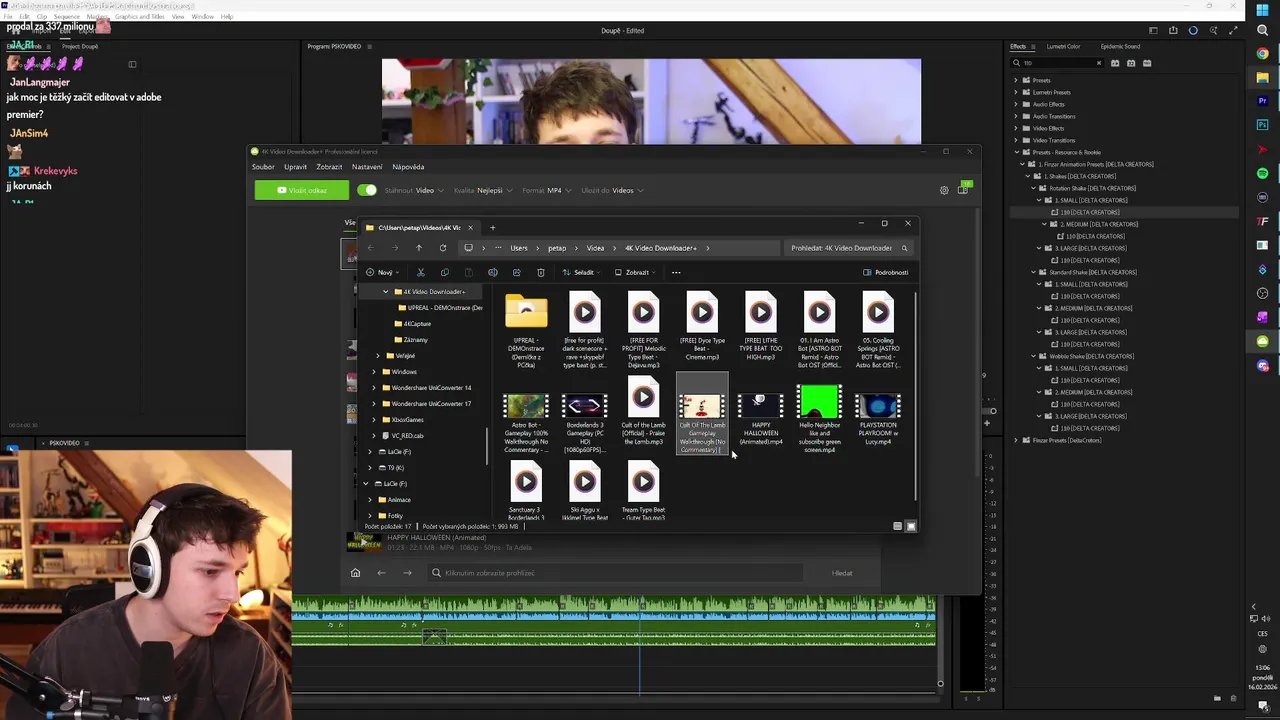The width and height of the screenshot is (1280, 720).
Task: Select the 4KCapture folder in Explorer tree
Action: point(417,324)
